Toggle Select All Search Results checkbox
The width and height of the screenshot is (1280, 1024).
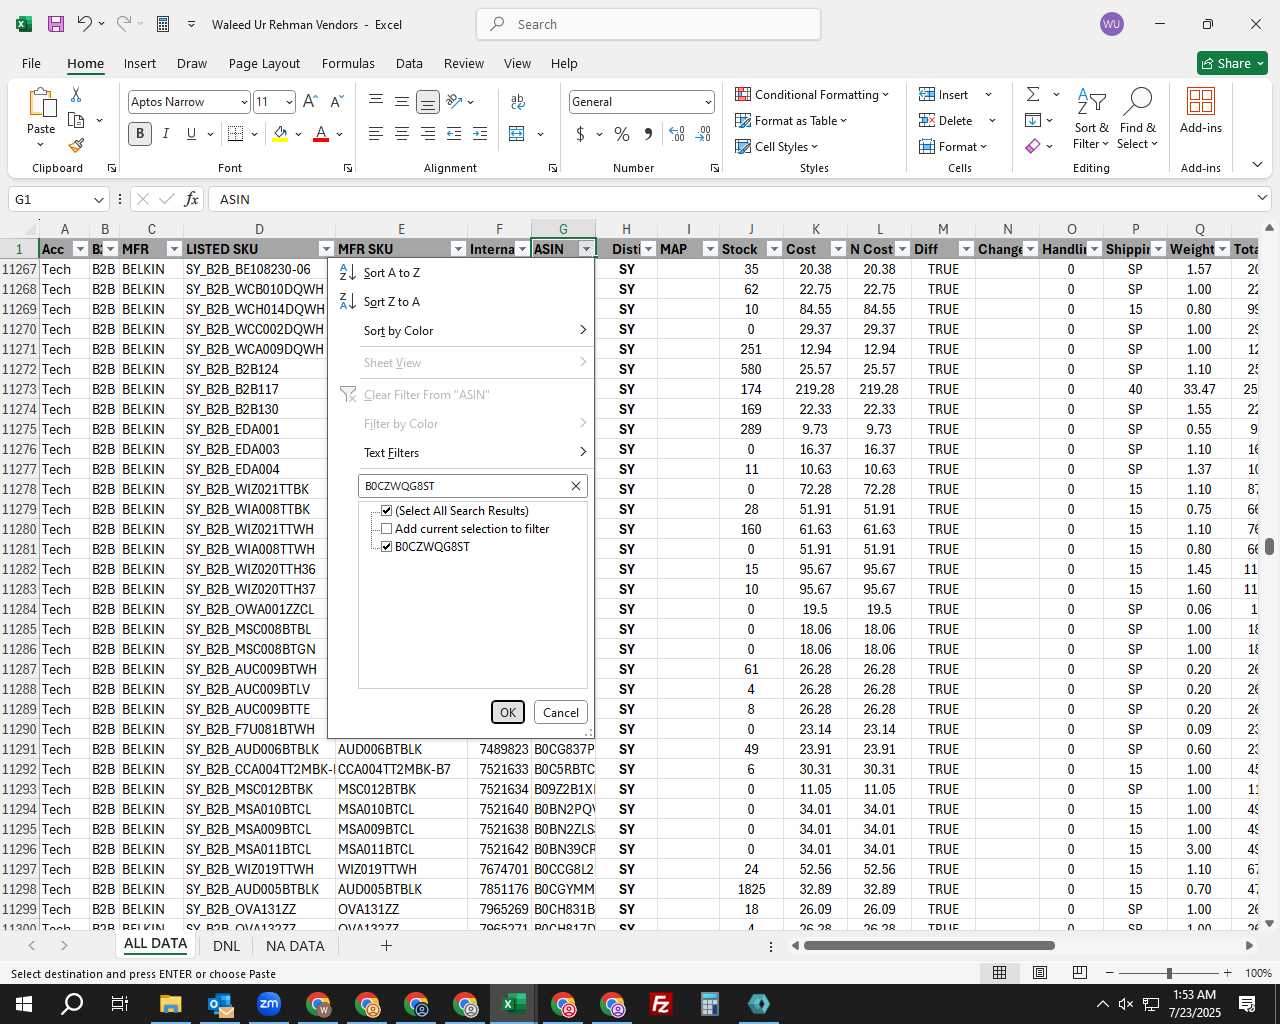pyautogui.click(x=387, y=510)
